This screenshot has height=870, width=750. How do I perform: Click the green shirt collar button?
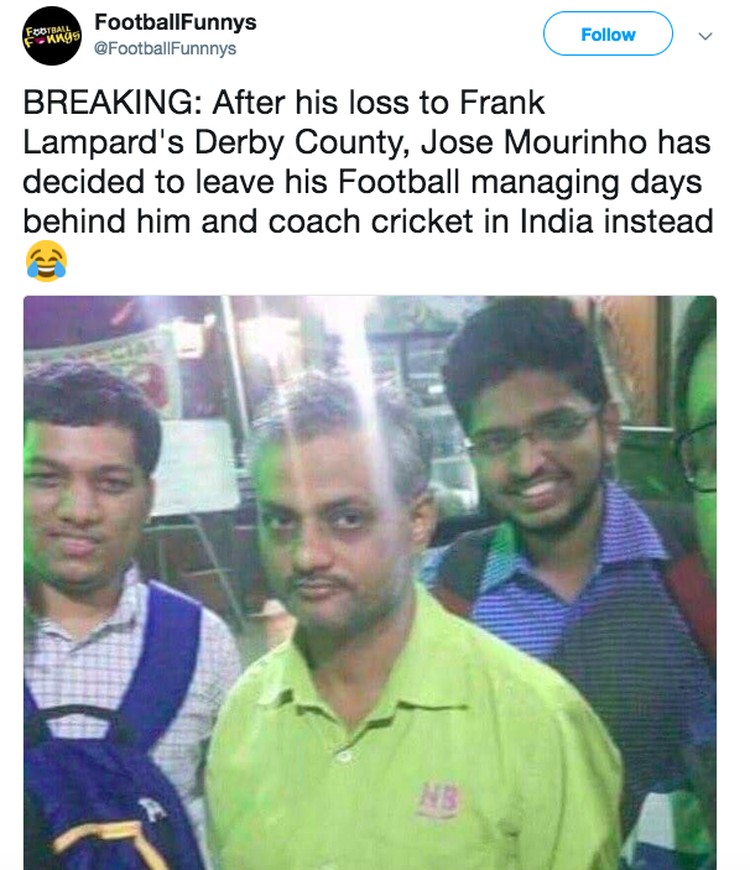[x=344, y=756]
